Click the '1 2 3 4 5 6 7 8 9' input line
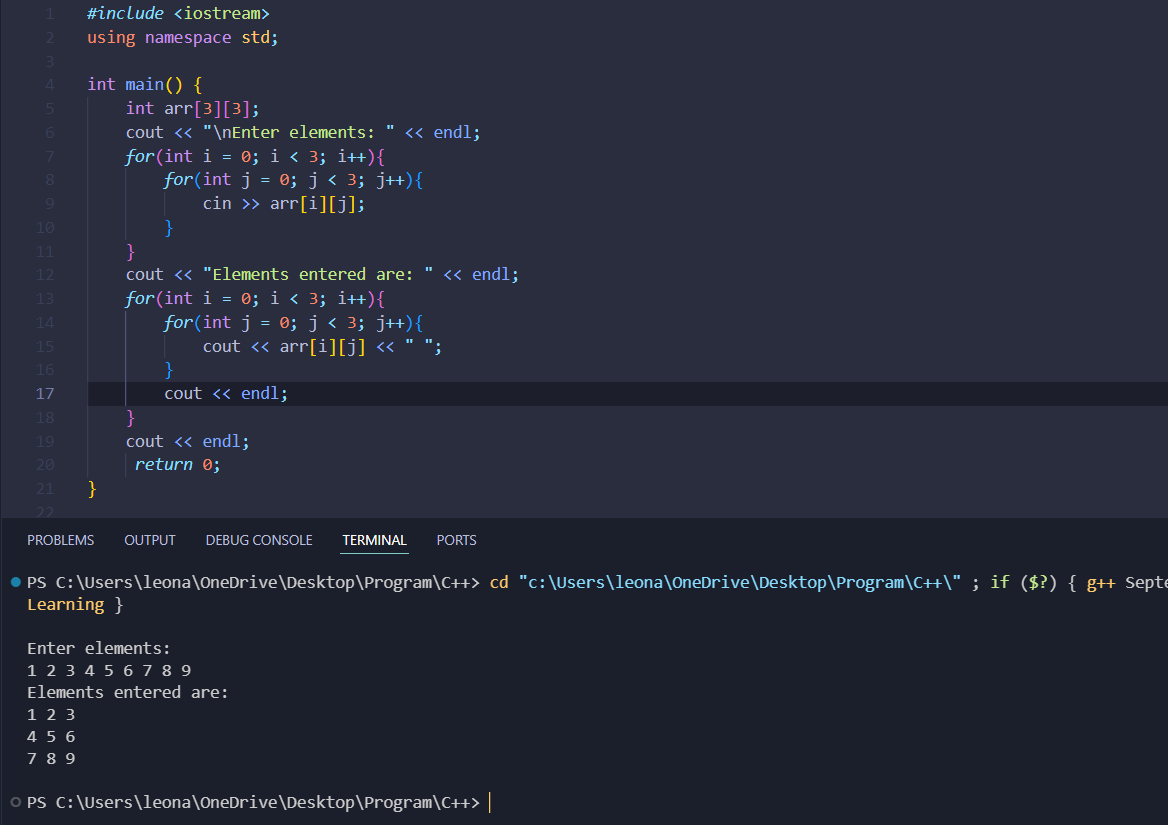The height and width of the screenshot is (825, 1168). pos(109,671)
